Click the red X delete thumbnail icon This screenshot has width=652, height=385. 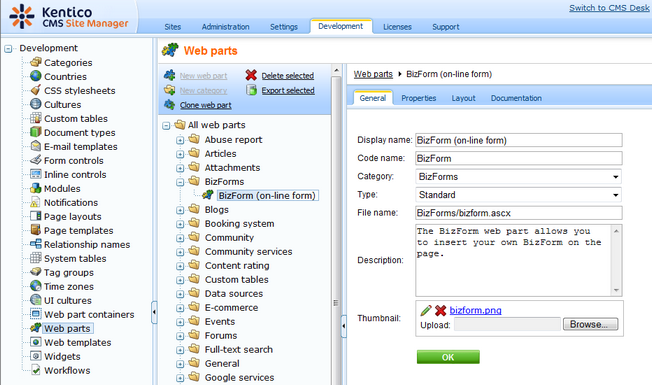440,310
